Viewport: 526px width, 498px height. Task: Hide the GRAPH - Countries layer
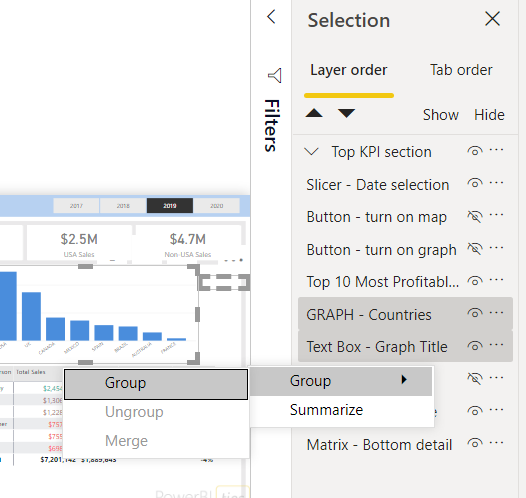tap(475, 313)
